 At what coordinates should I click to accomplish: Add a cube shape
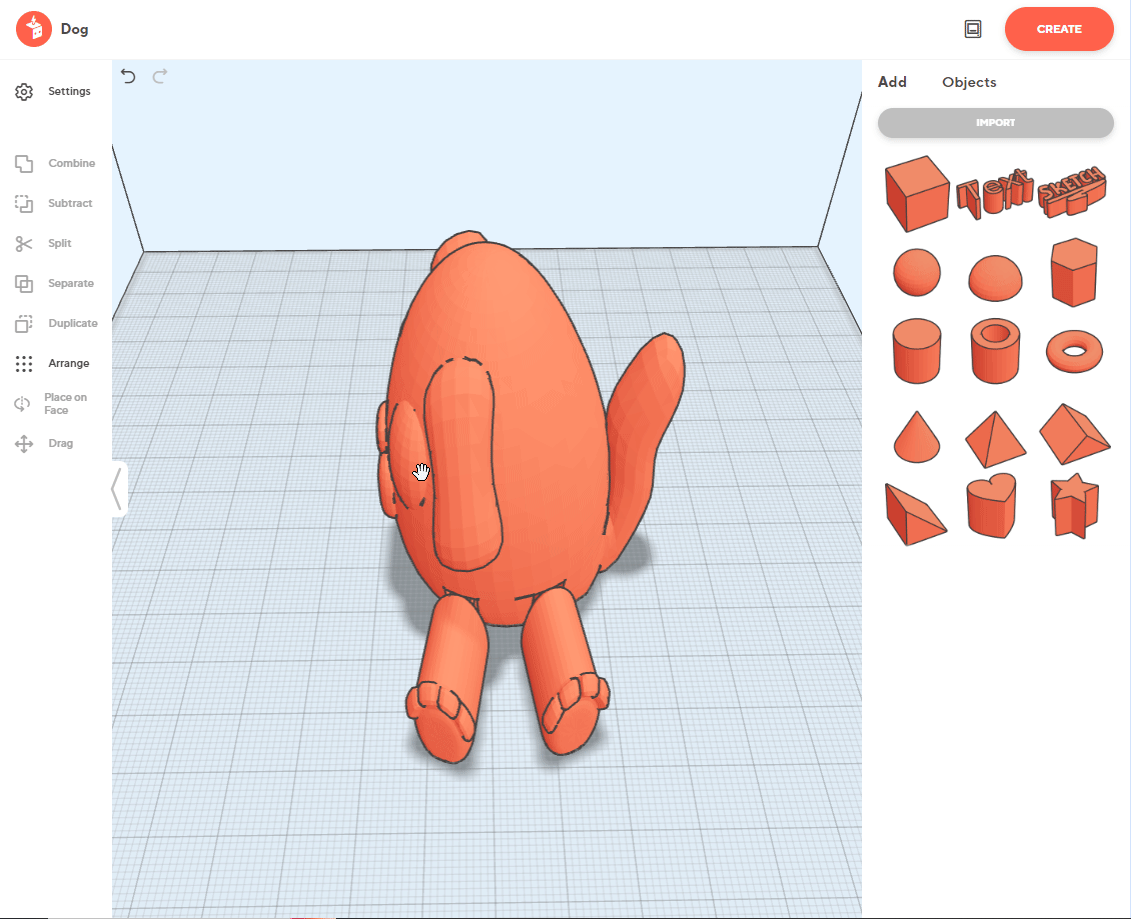[x=915, y=192]
